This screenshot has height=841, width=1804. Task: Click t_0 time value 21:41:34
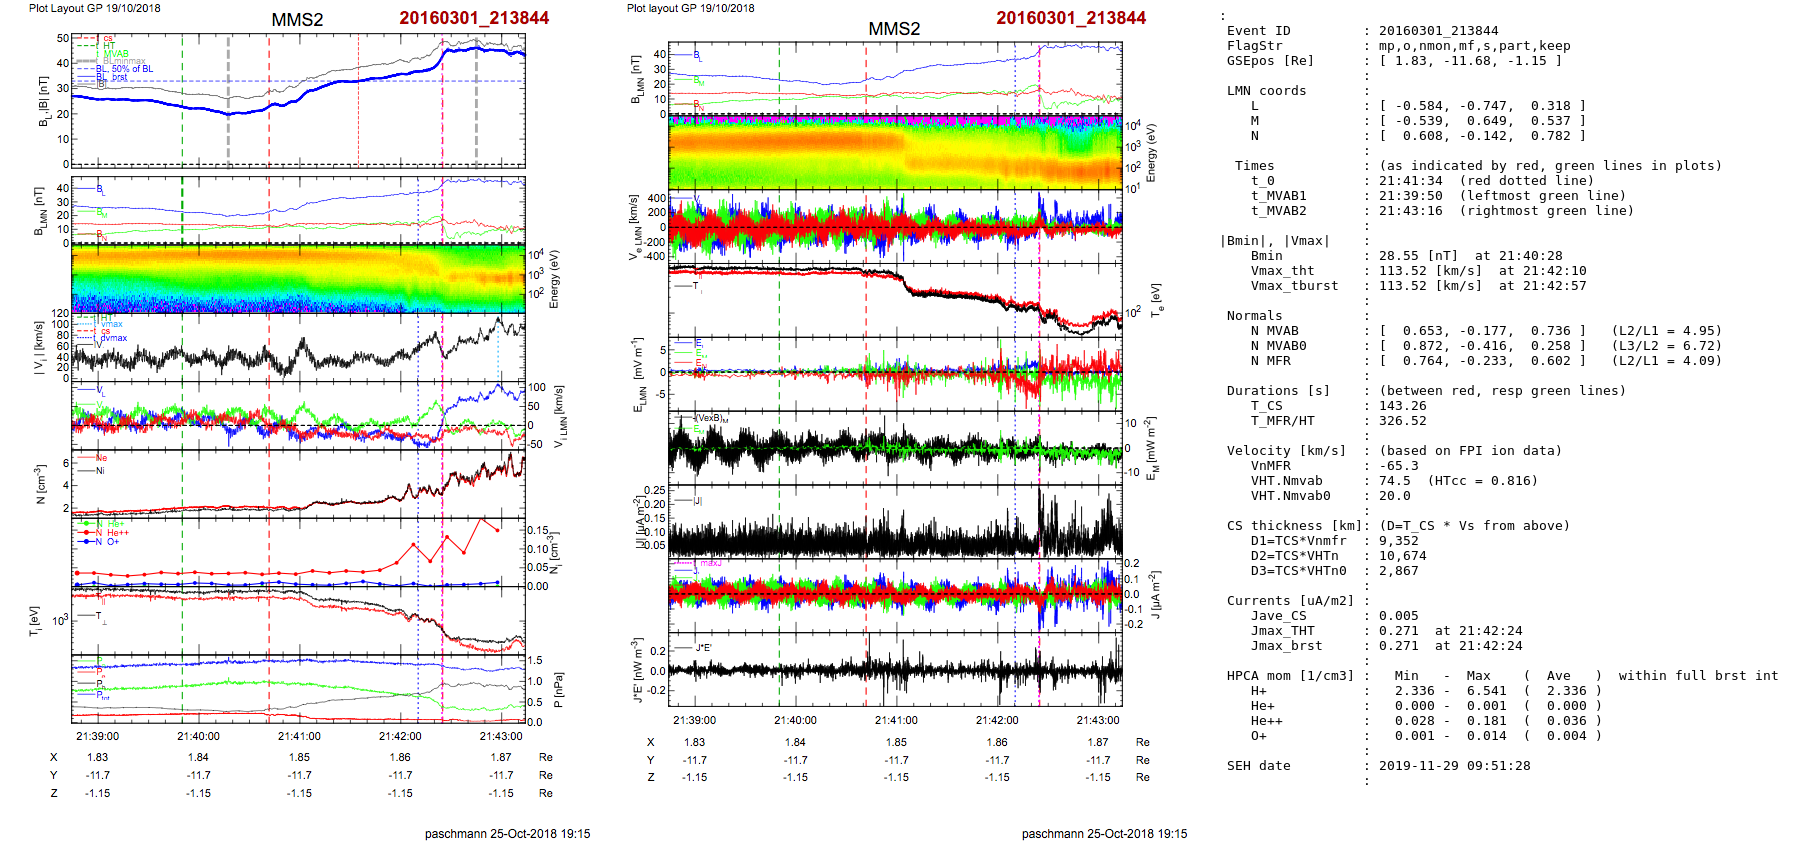(x=1410, y=181)
